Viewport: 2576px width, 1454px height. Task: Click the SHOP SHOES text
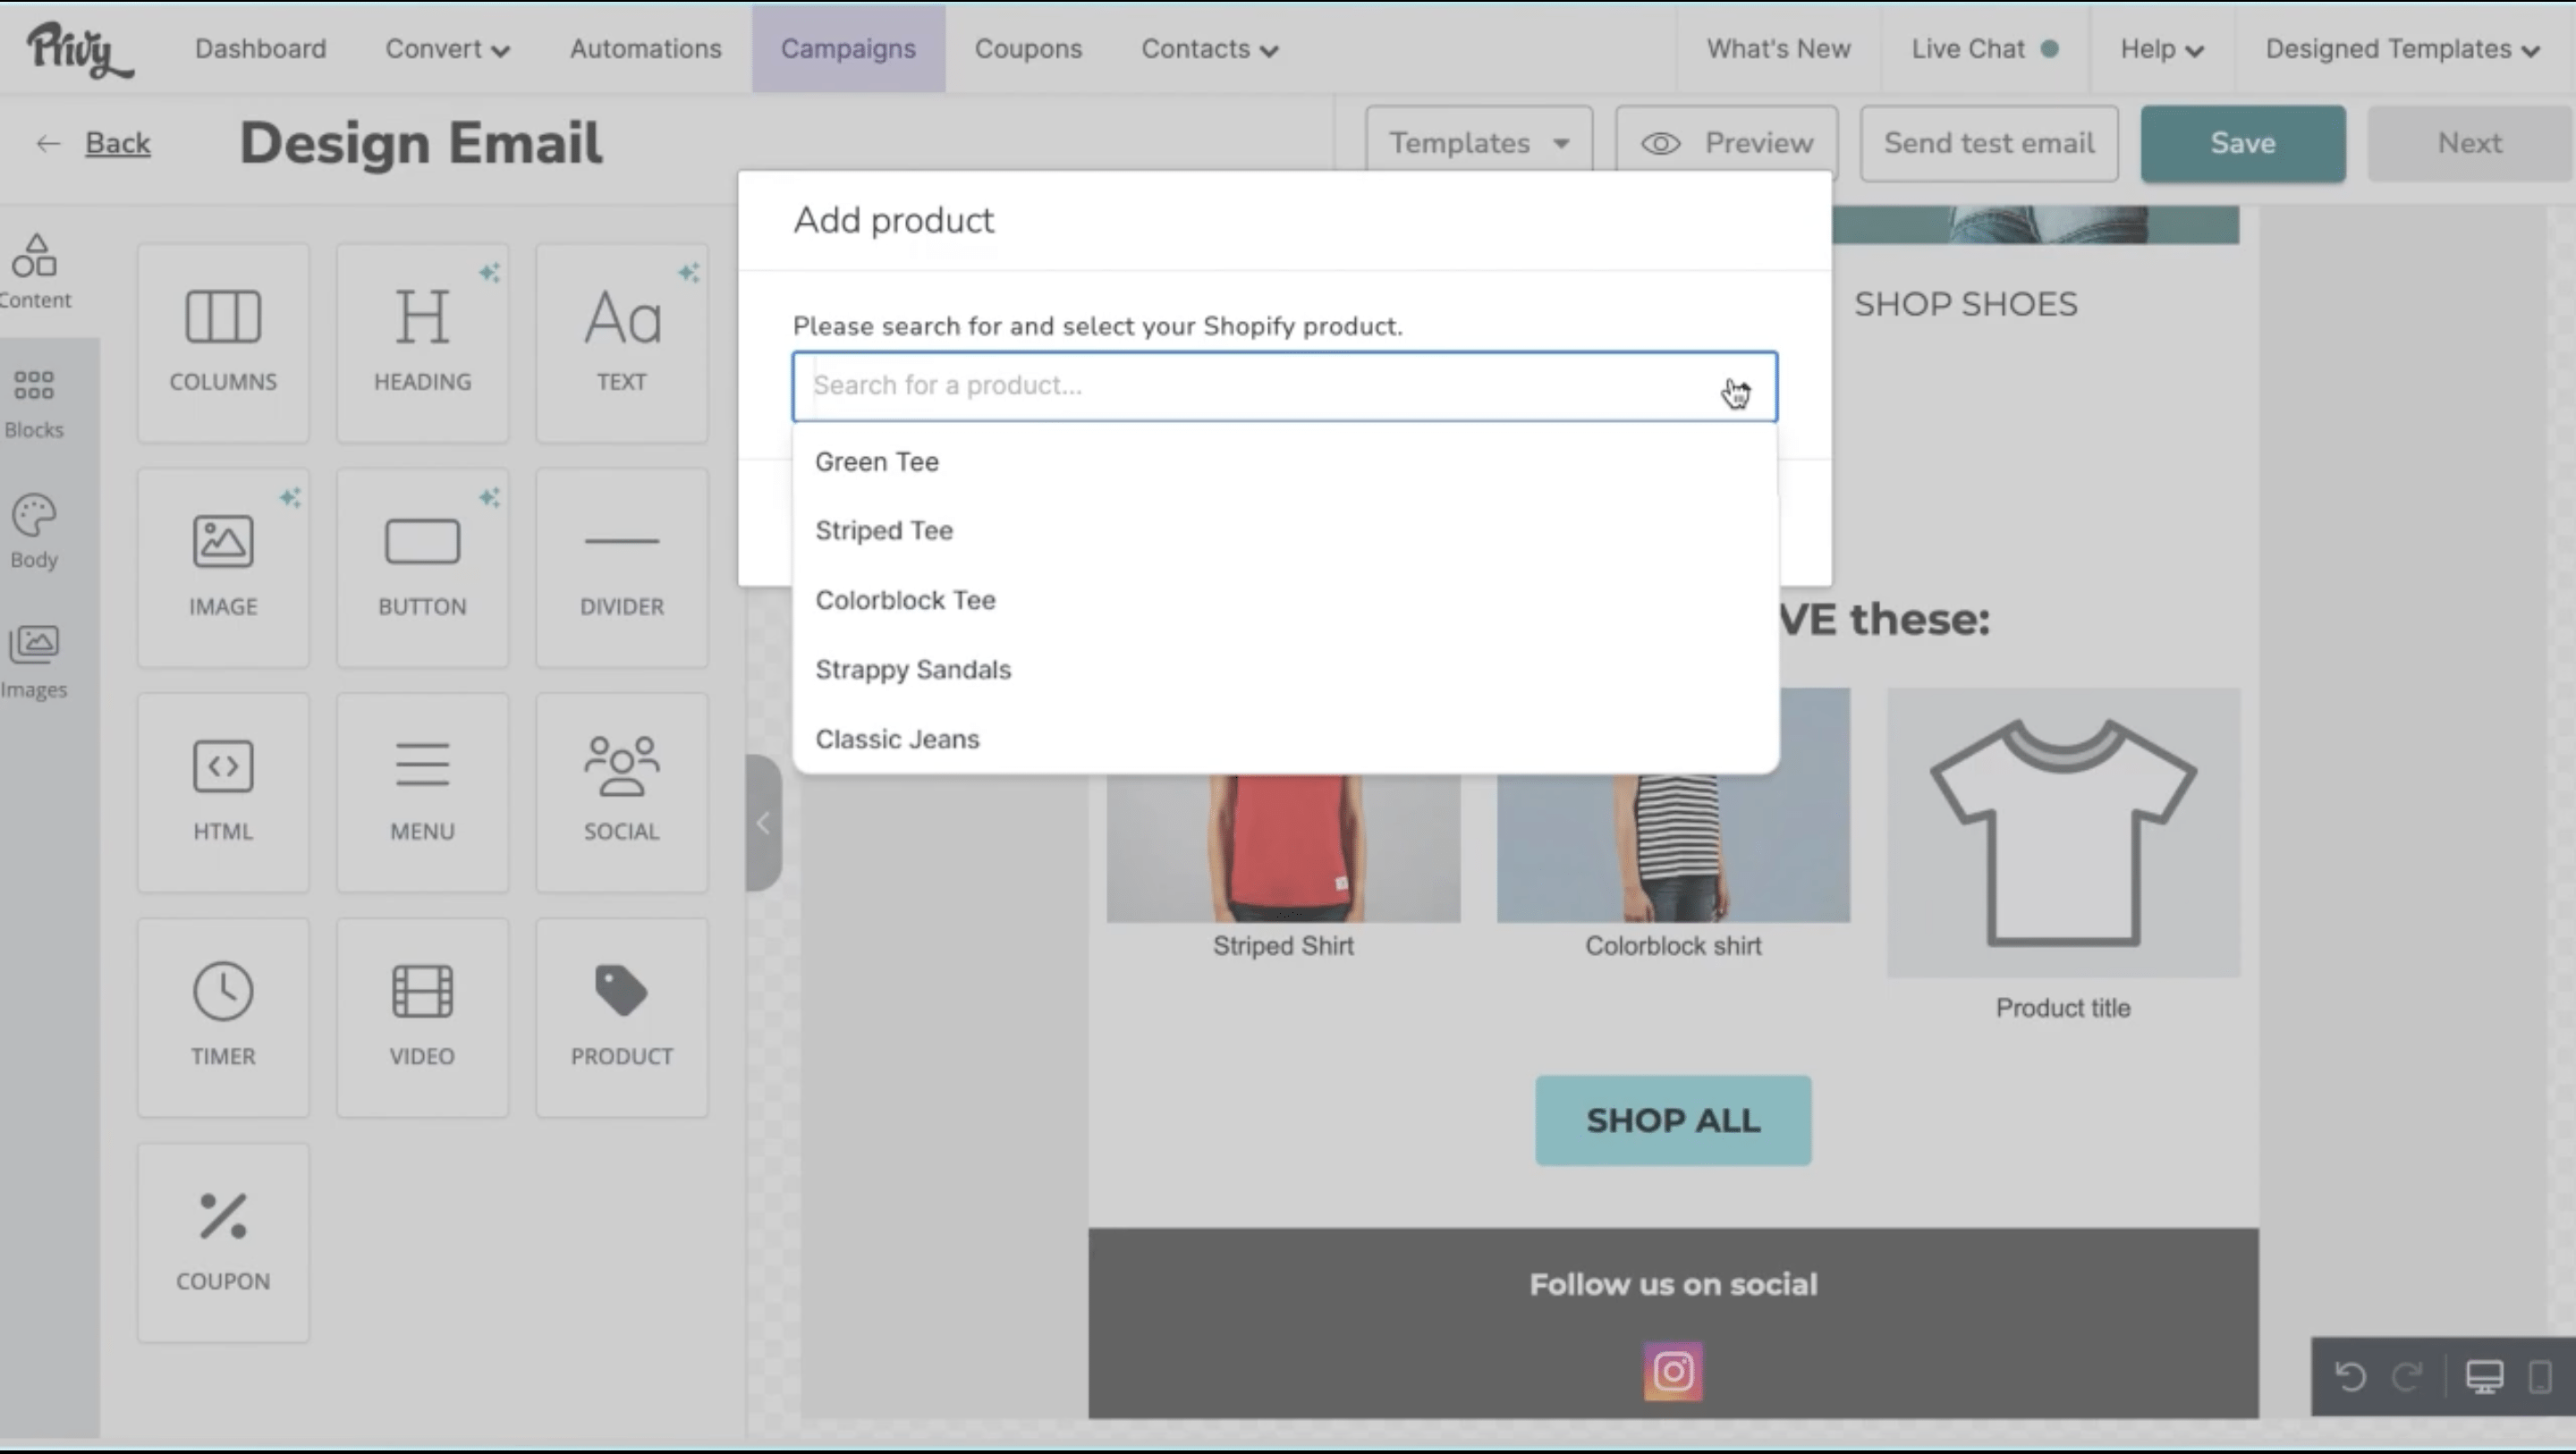1965,304
